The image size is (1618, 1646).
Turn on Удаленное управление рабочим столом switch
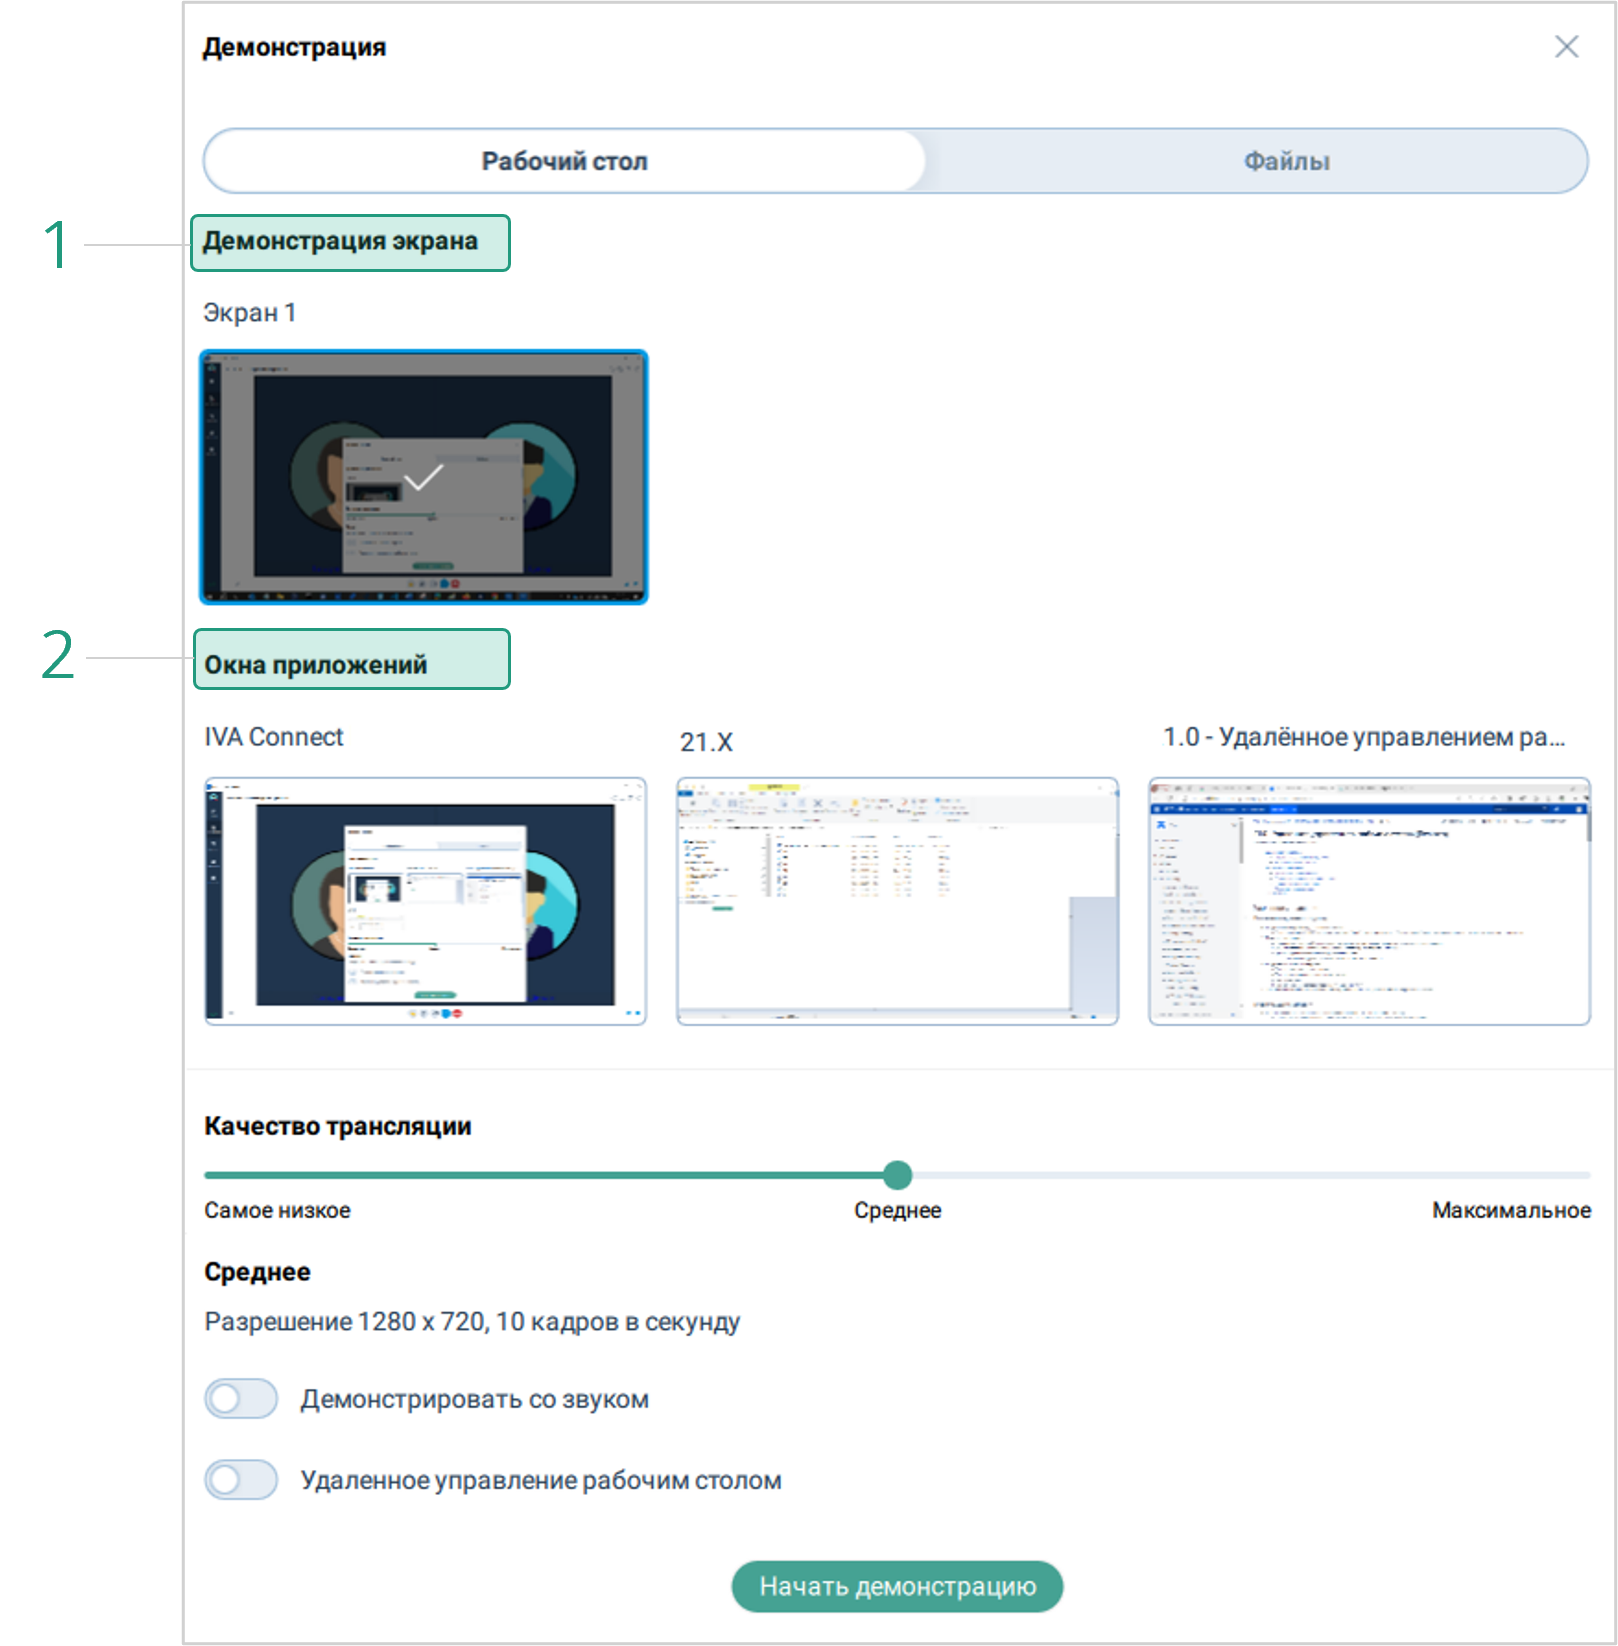[x=241, y=1480]
